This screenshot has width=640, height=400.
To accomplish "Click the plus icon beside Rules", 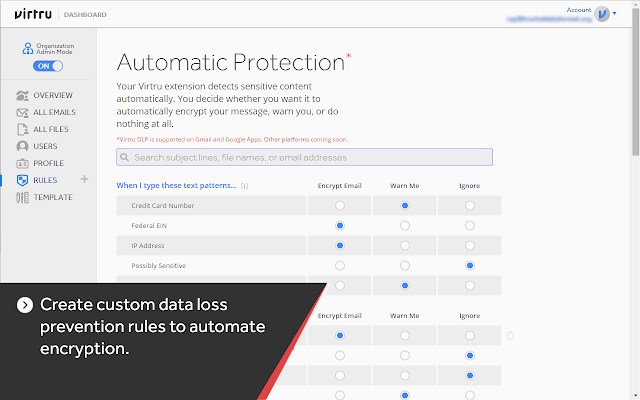I will click(x=84, y=180).
